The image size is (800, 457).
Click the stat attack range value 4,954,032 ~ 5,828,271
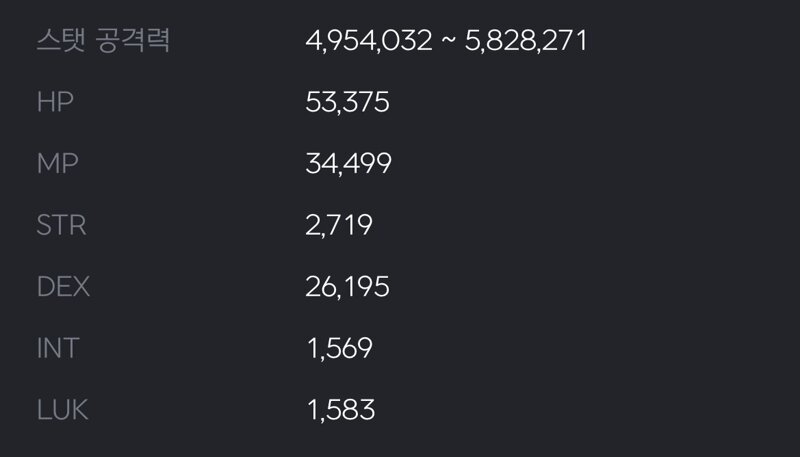tap(446, 40)
